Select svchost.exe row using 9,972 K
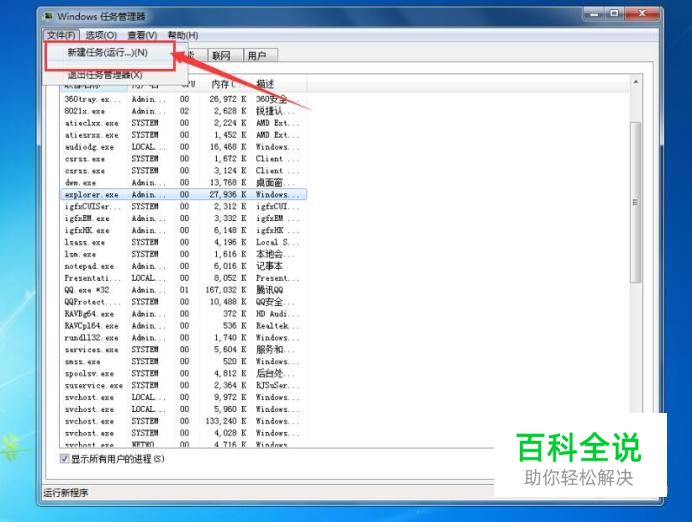Viewport: 692px width, 522px height. (x=183, y=397)
